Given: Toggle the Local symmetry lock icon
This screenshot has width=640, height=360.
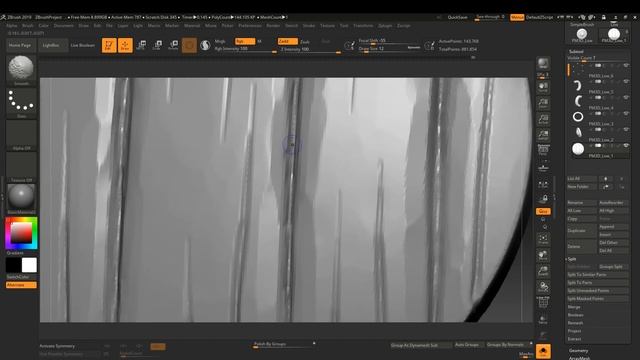Looking at the screenshot, I should pyautogui.click(x=543, y=199).
